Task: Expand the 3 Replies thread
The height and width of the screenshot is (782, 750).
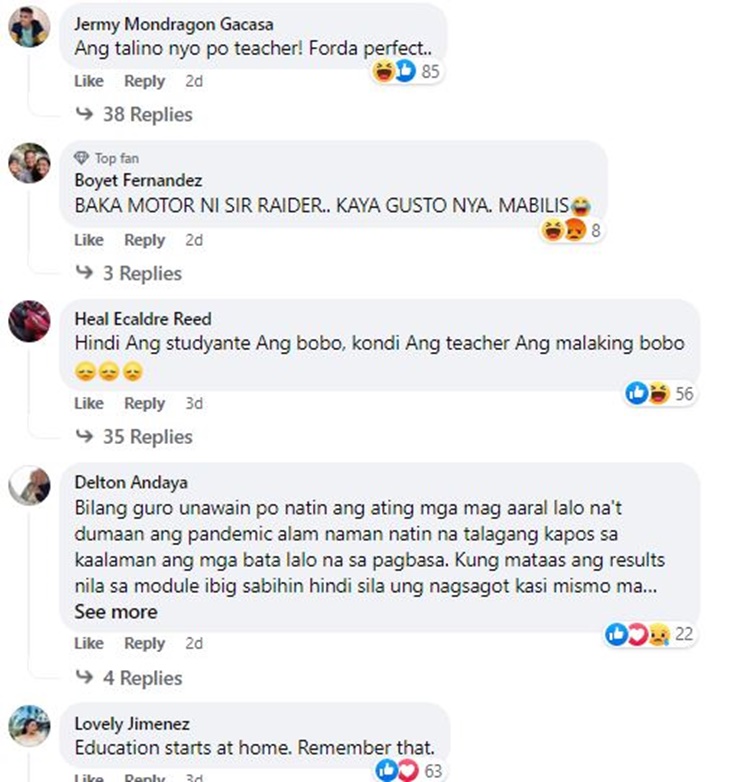Action: tap(128, 273)
